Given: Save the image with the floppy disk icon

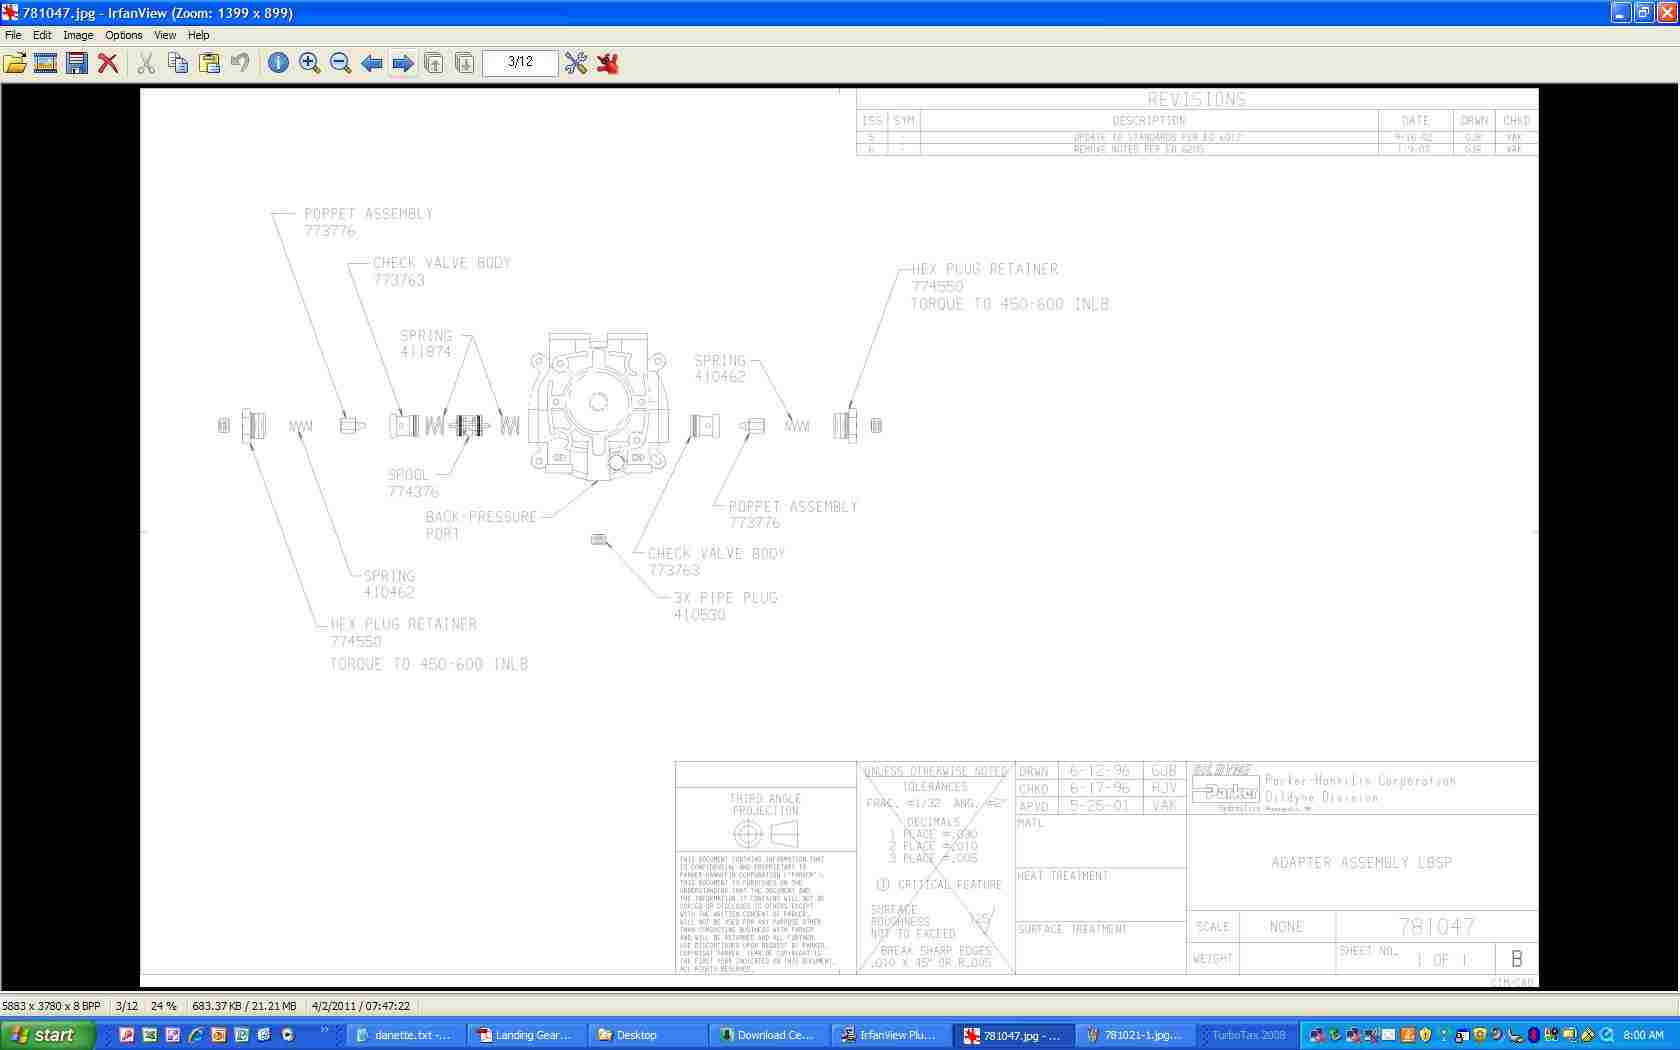Looking at the screenshot, I should [76, 63].
